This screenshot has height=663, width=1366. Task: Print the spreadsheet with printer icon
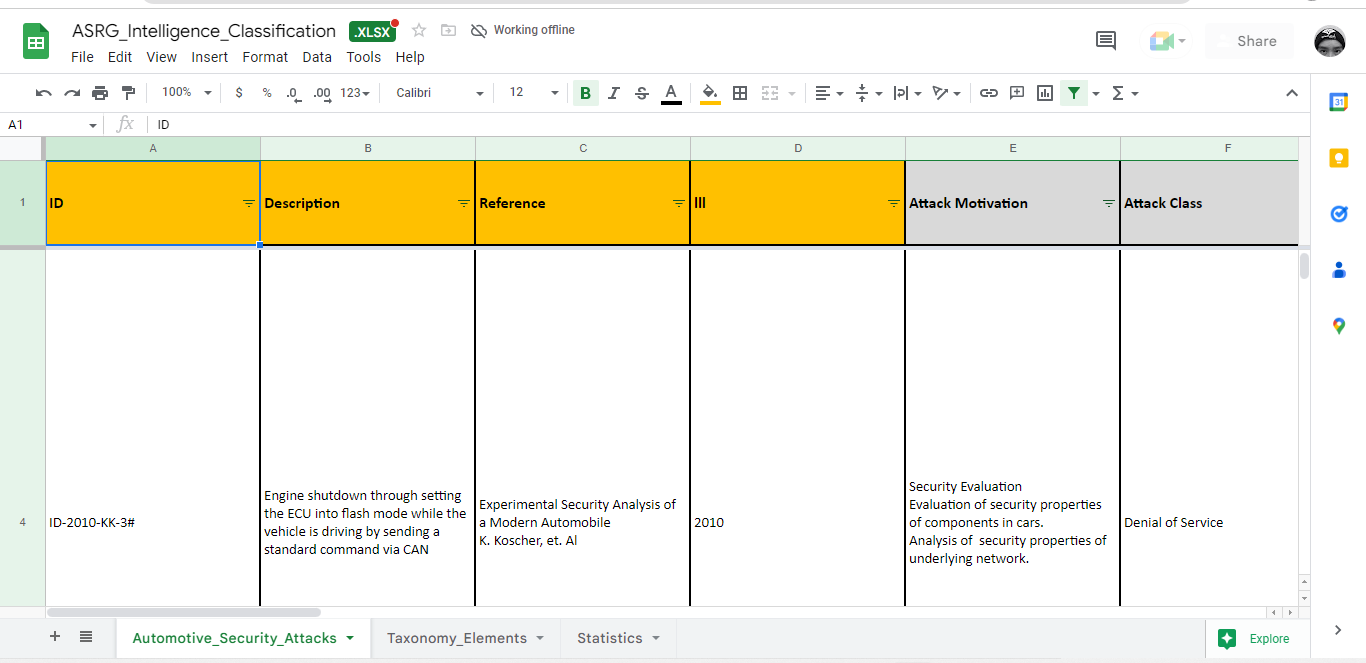[x=100, y=93]
